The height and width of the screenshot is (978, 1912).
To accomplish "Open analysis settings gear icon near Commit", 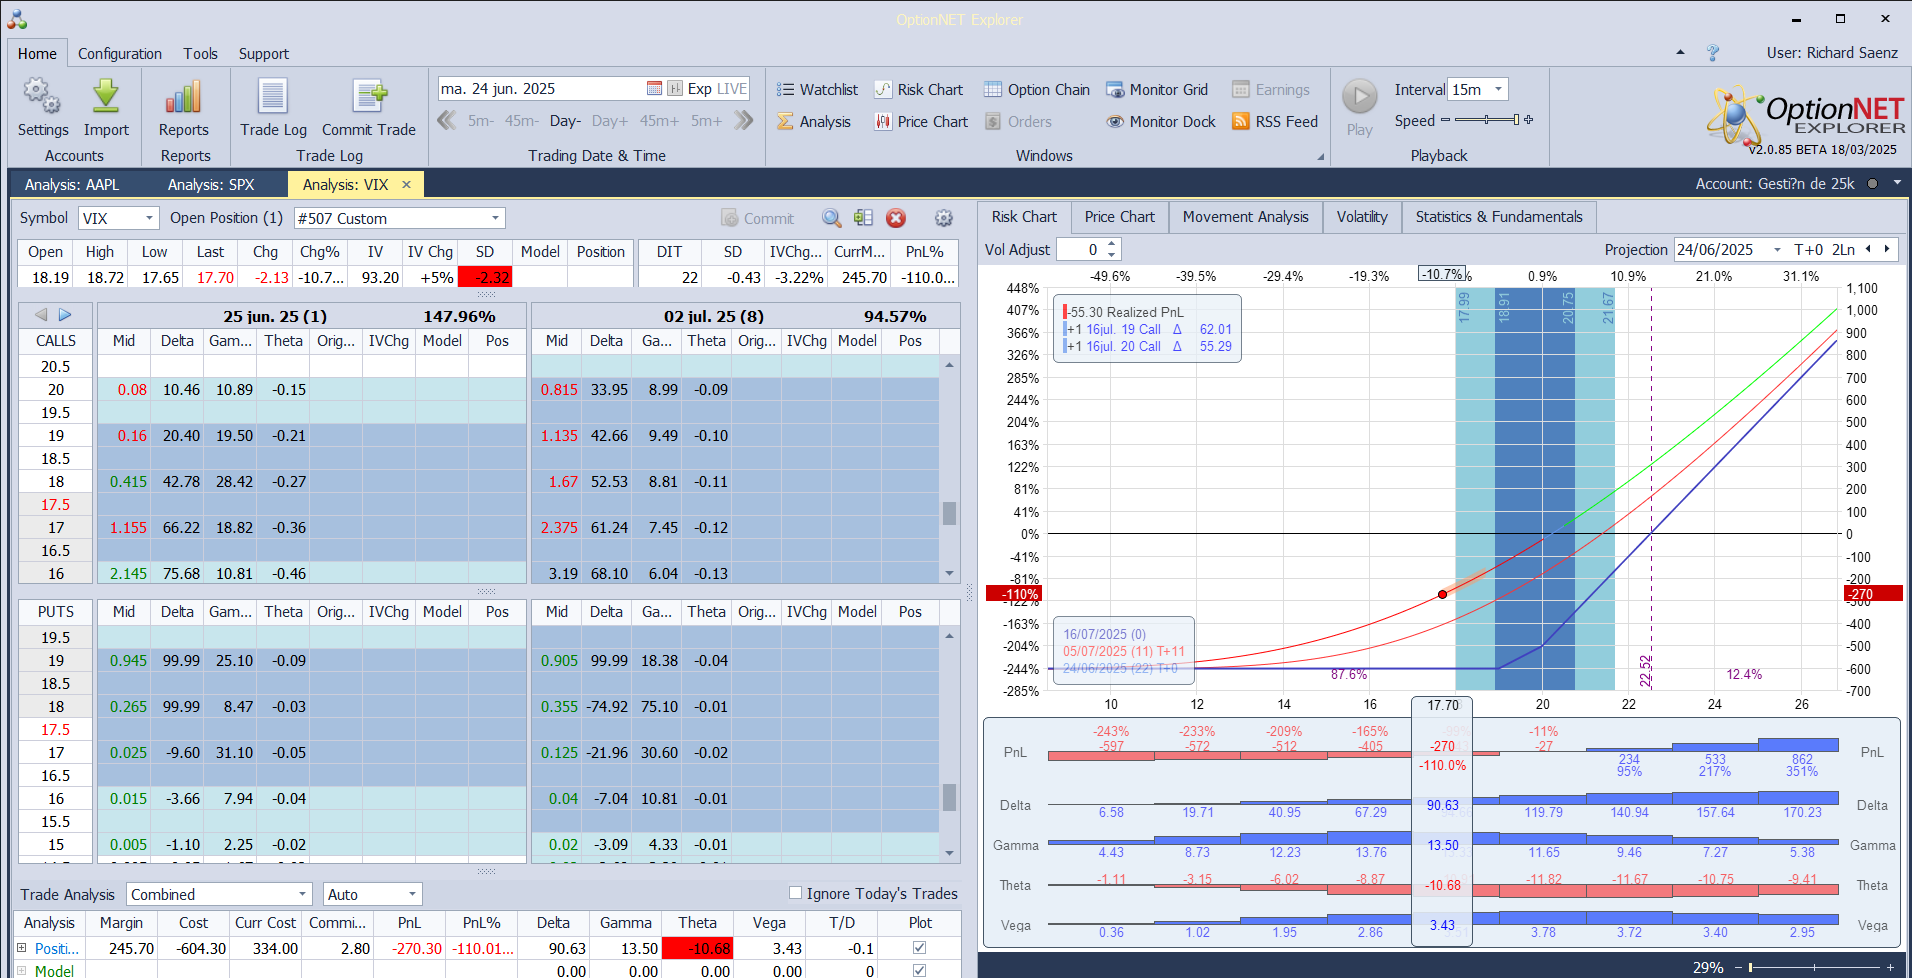I will (x=943, y=218).
